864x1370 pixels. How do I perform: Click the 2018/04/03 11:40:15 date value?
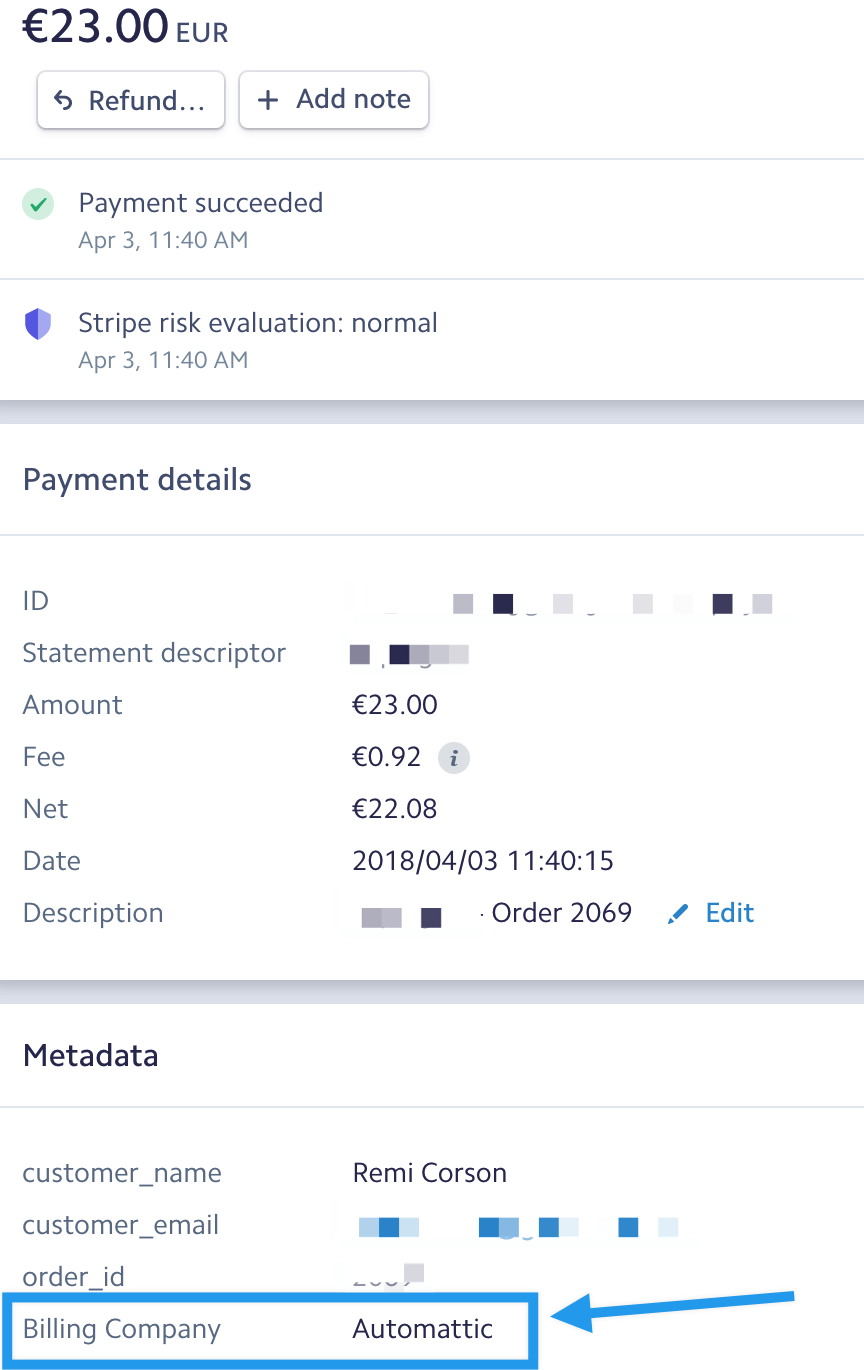pos(483,861)
